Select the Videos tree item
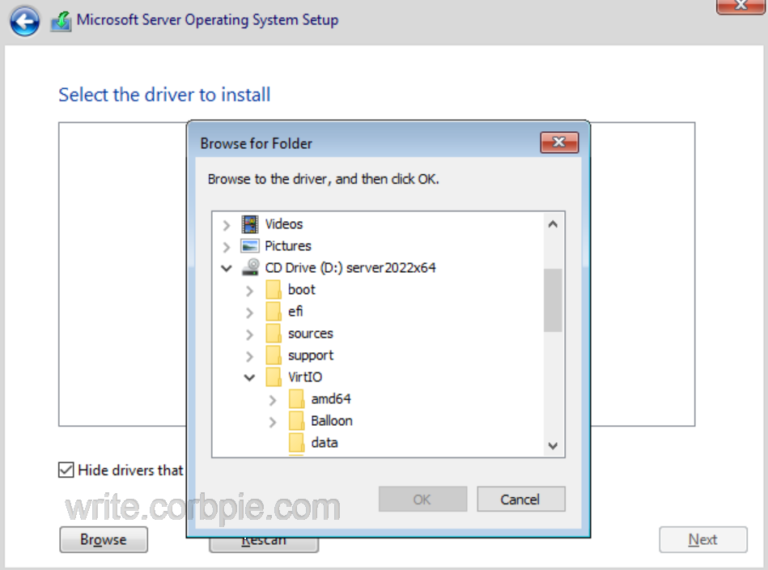The height and width of the screenshot is (570, 768). coord(284,224)
